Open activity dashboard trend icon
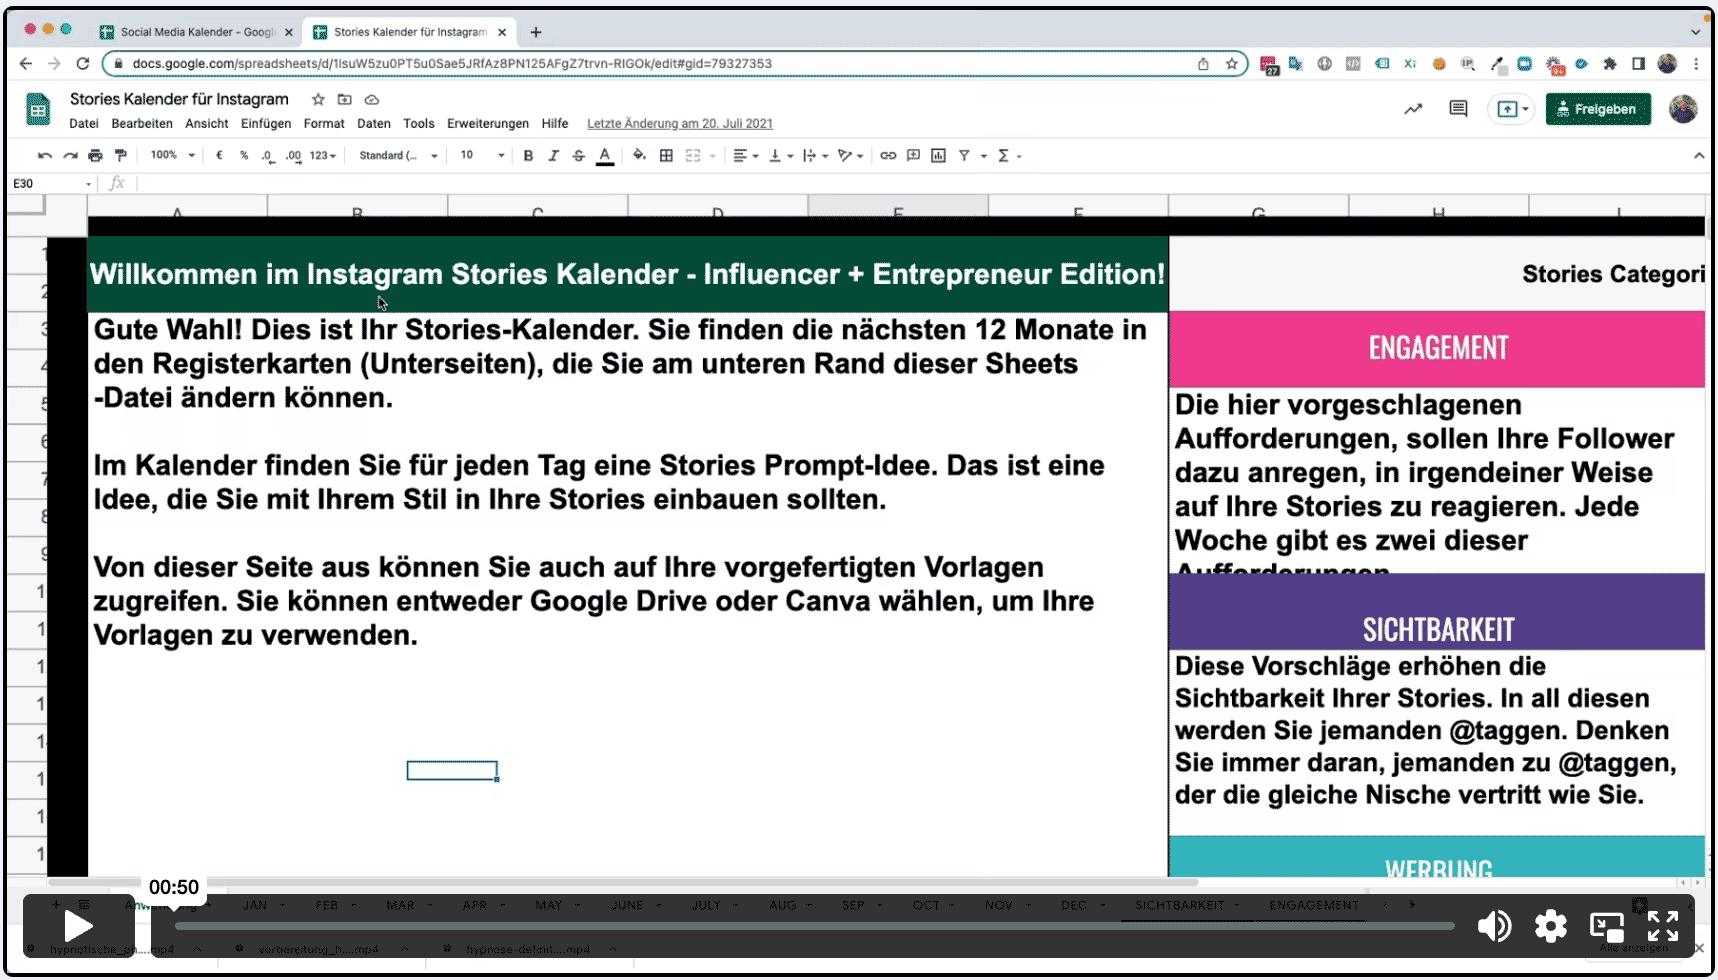1718x980 pixels. tap(1413, 109)
